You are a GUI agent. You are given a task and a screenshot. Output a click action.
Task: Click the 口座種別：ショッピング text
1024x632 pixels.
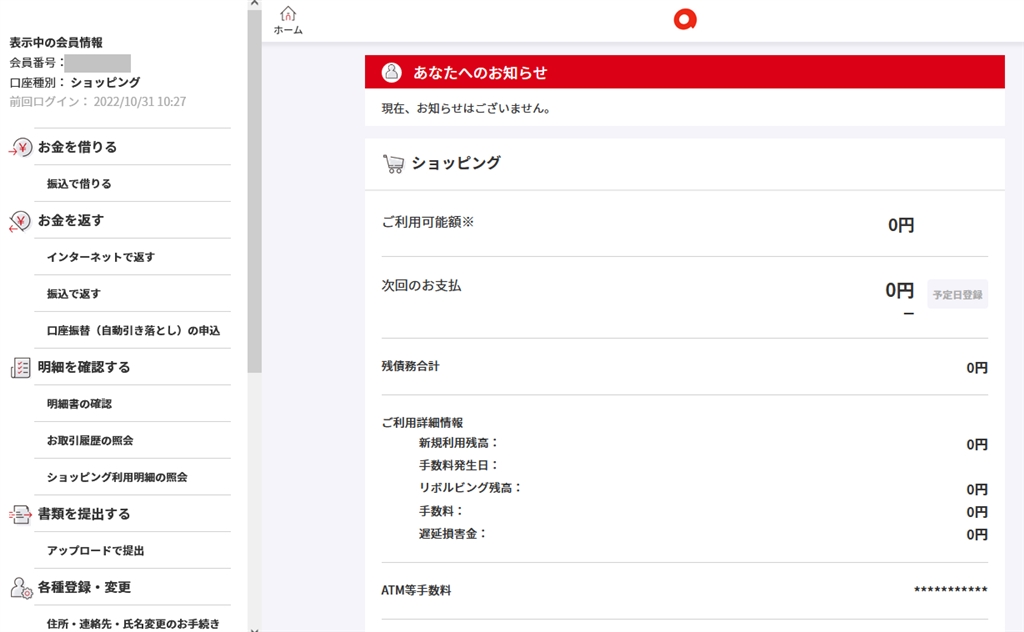[74, 82]
